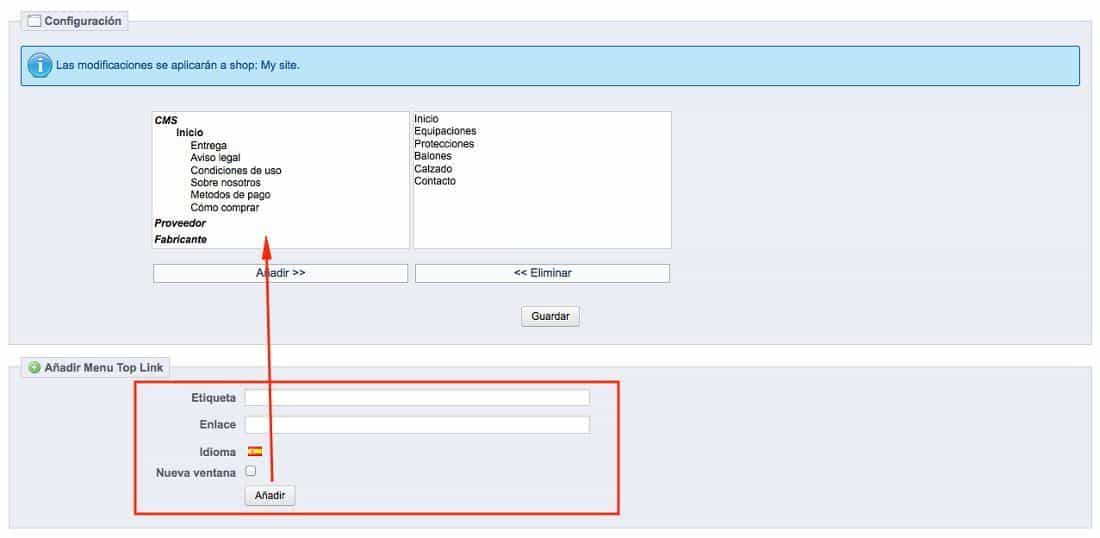The width and height of the screenshot is (1100, 538).
Task: Click the Configuración section icon
Action: [x=34, y=21]
